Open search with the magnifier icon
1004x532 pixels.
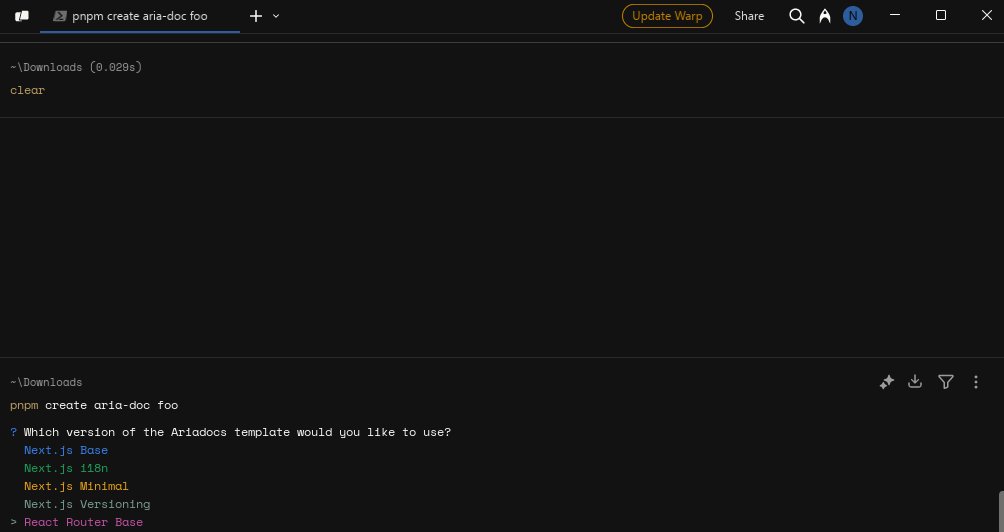[x=797, y=16]
